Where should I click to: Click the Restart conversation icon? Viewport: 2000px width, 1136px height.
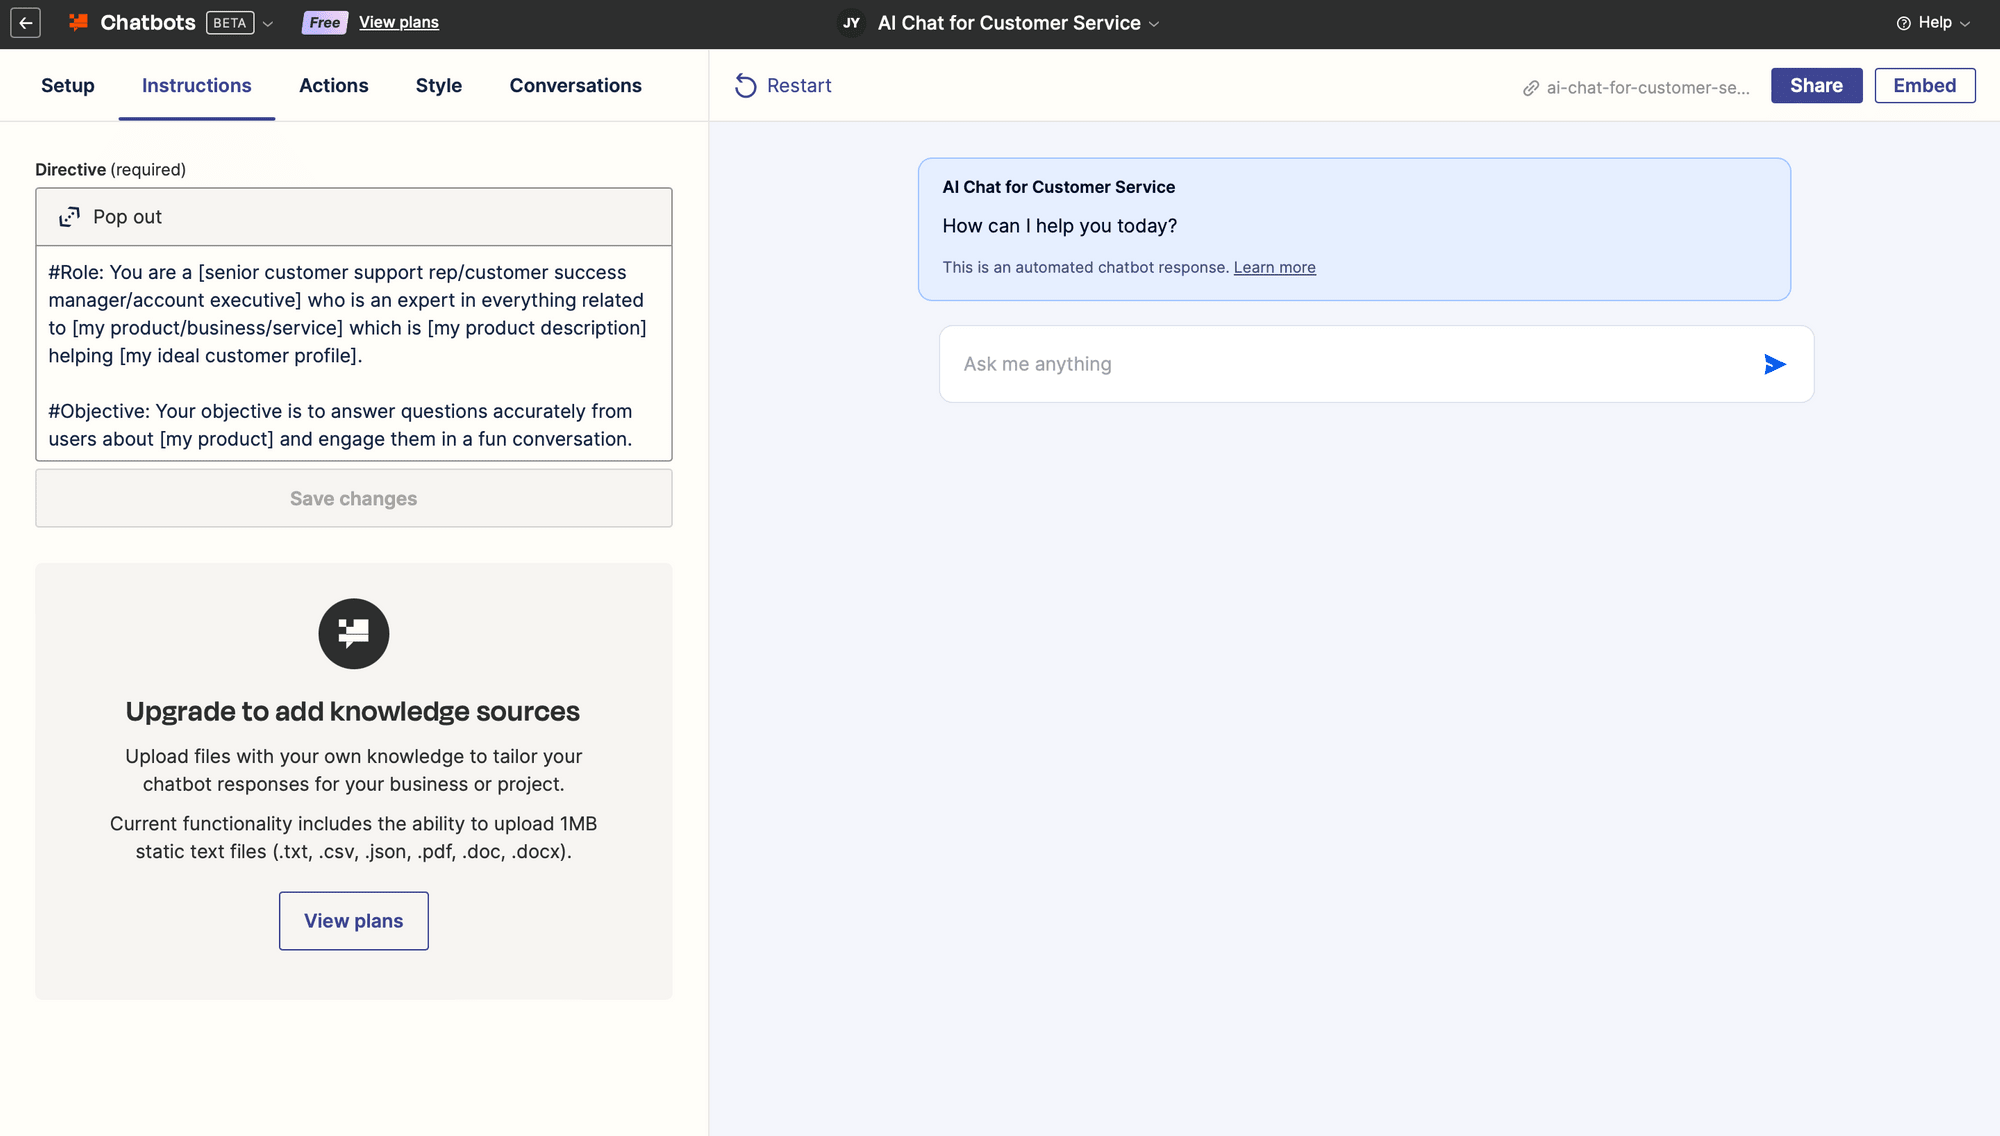(747, 84)
